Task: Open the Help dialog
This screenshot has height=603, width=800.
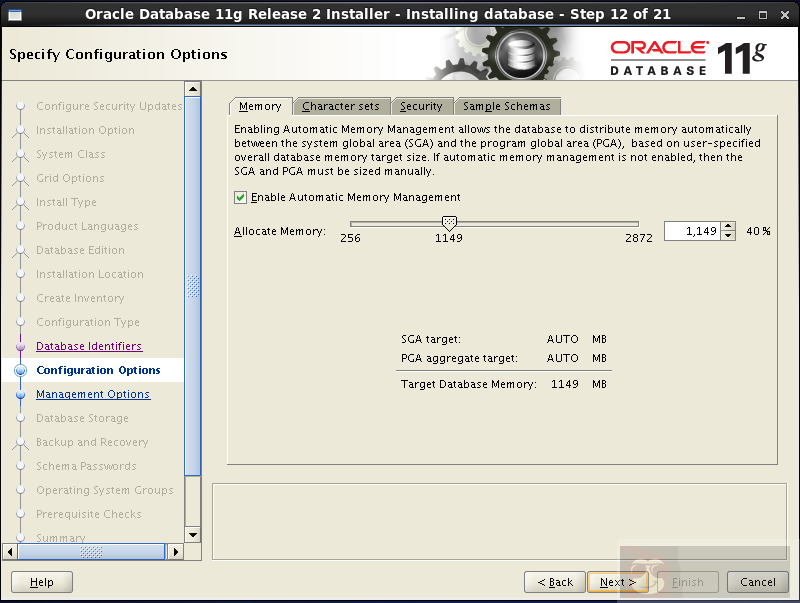Action: pos(41,581)
